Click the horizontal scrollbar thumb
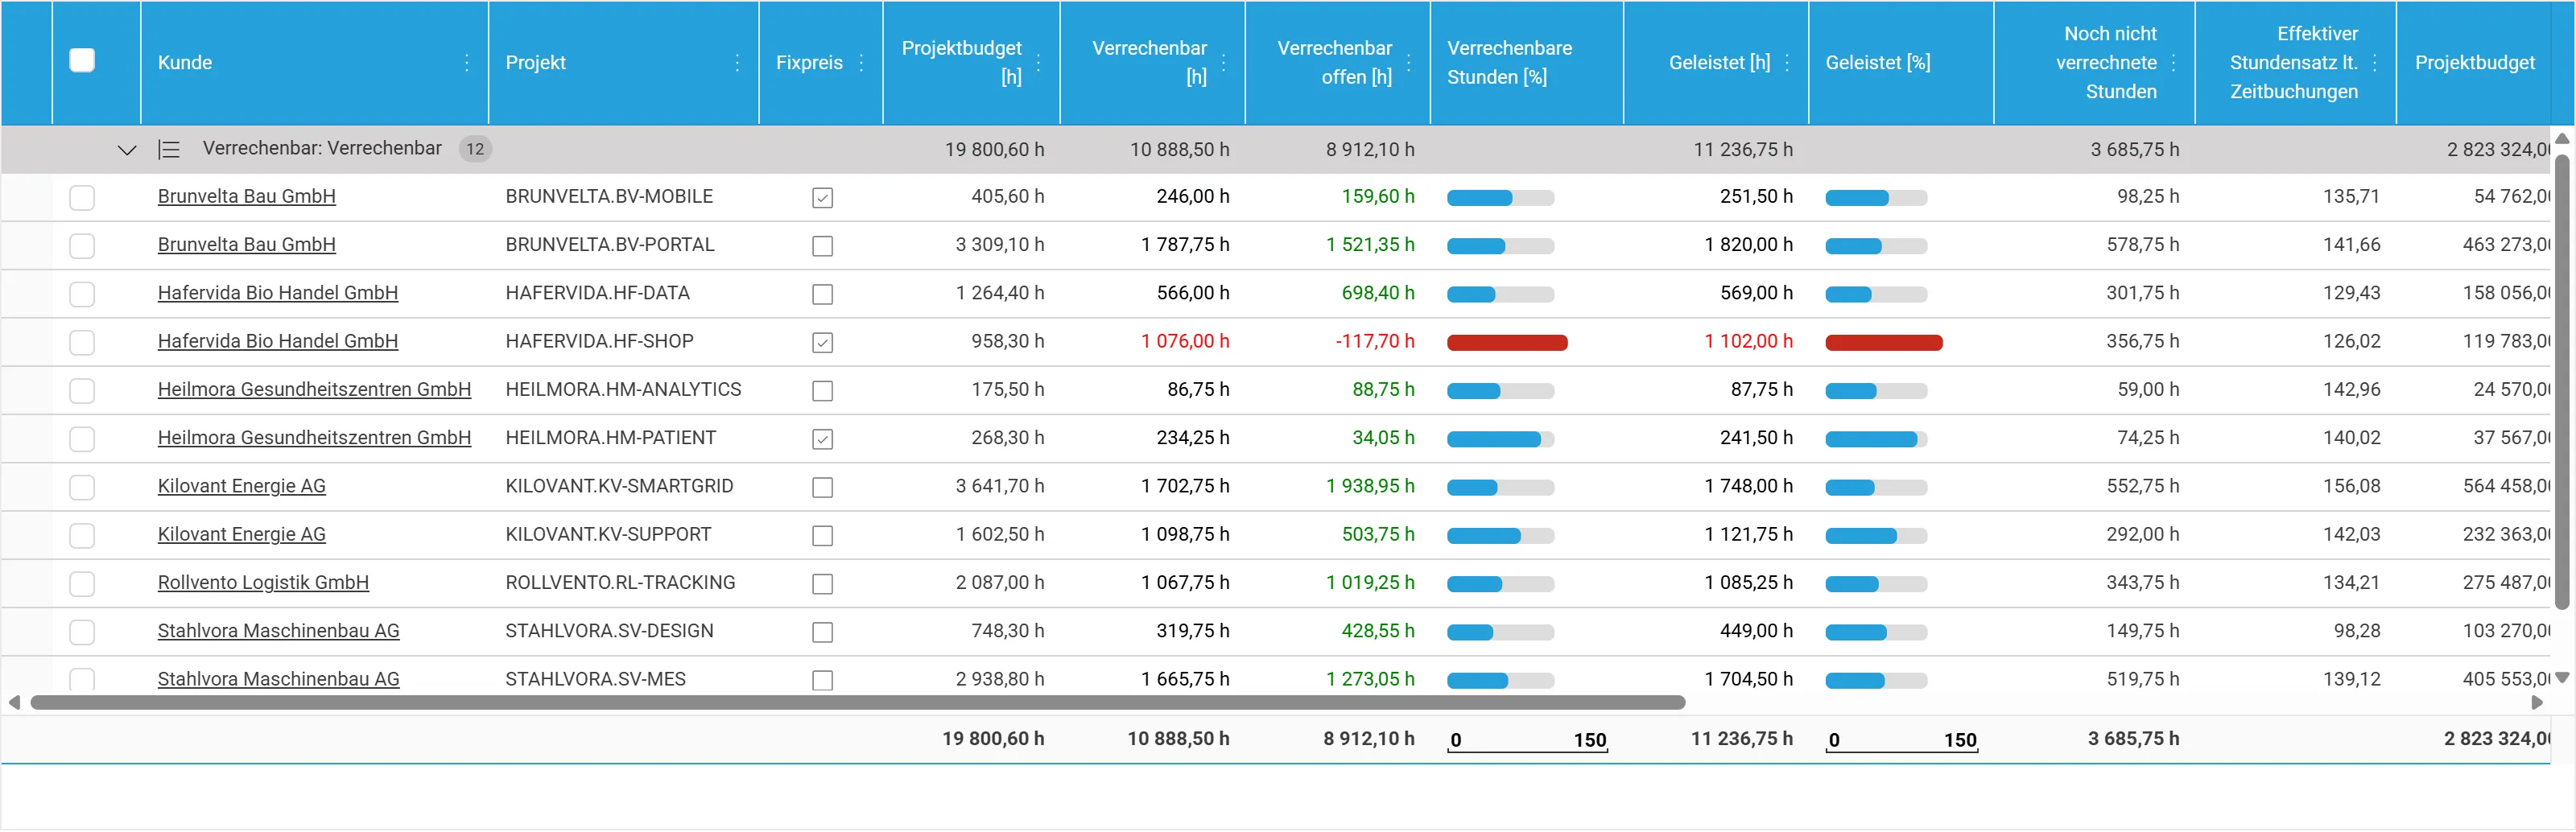This screenshot has height=832, width=2576. [x=857, y=703]
